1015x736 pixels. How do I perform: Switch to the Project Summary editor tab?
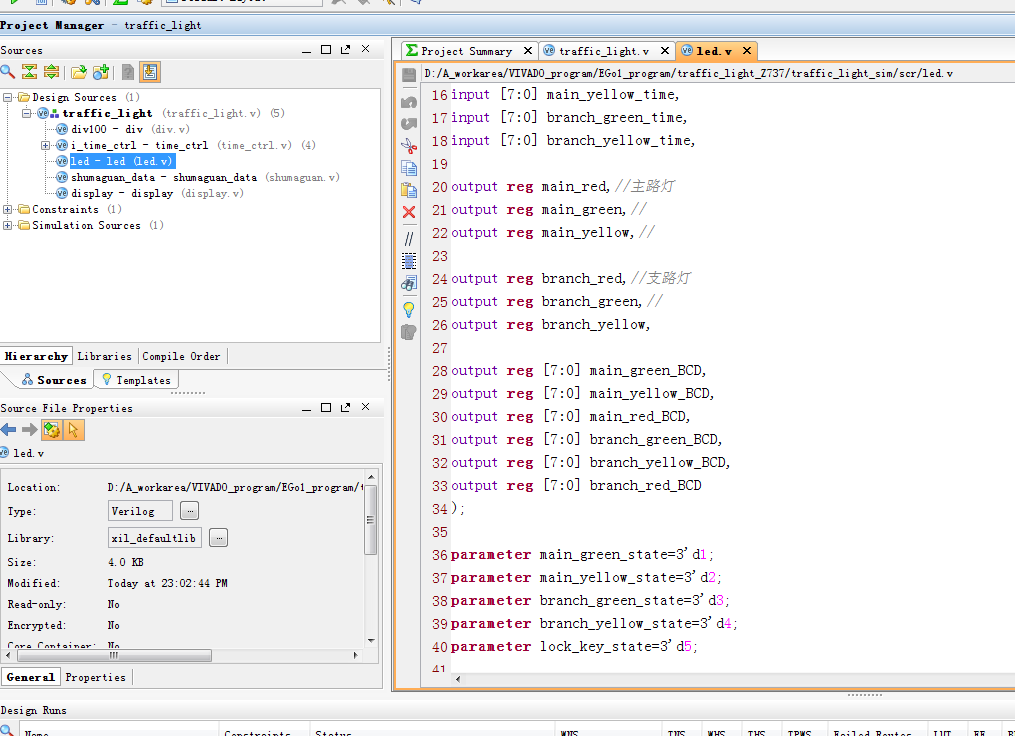point(466,51)
